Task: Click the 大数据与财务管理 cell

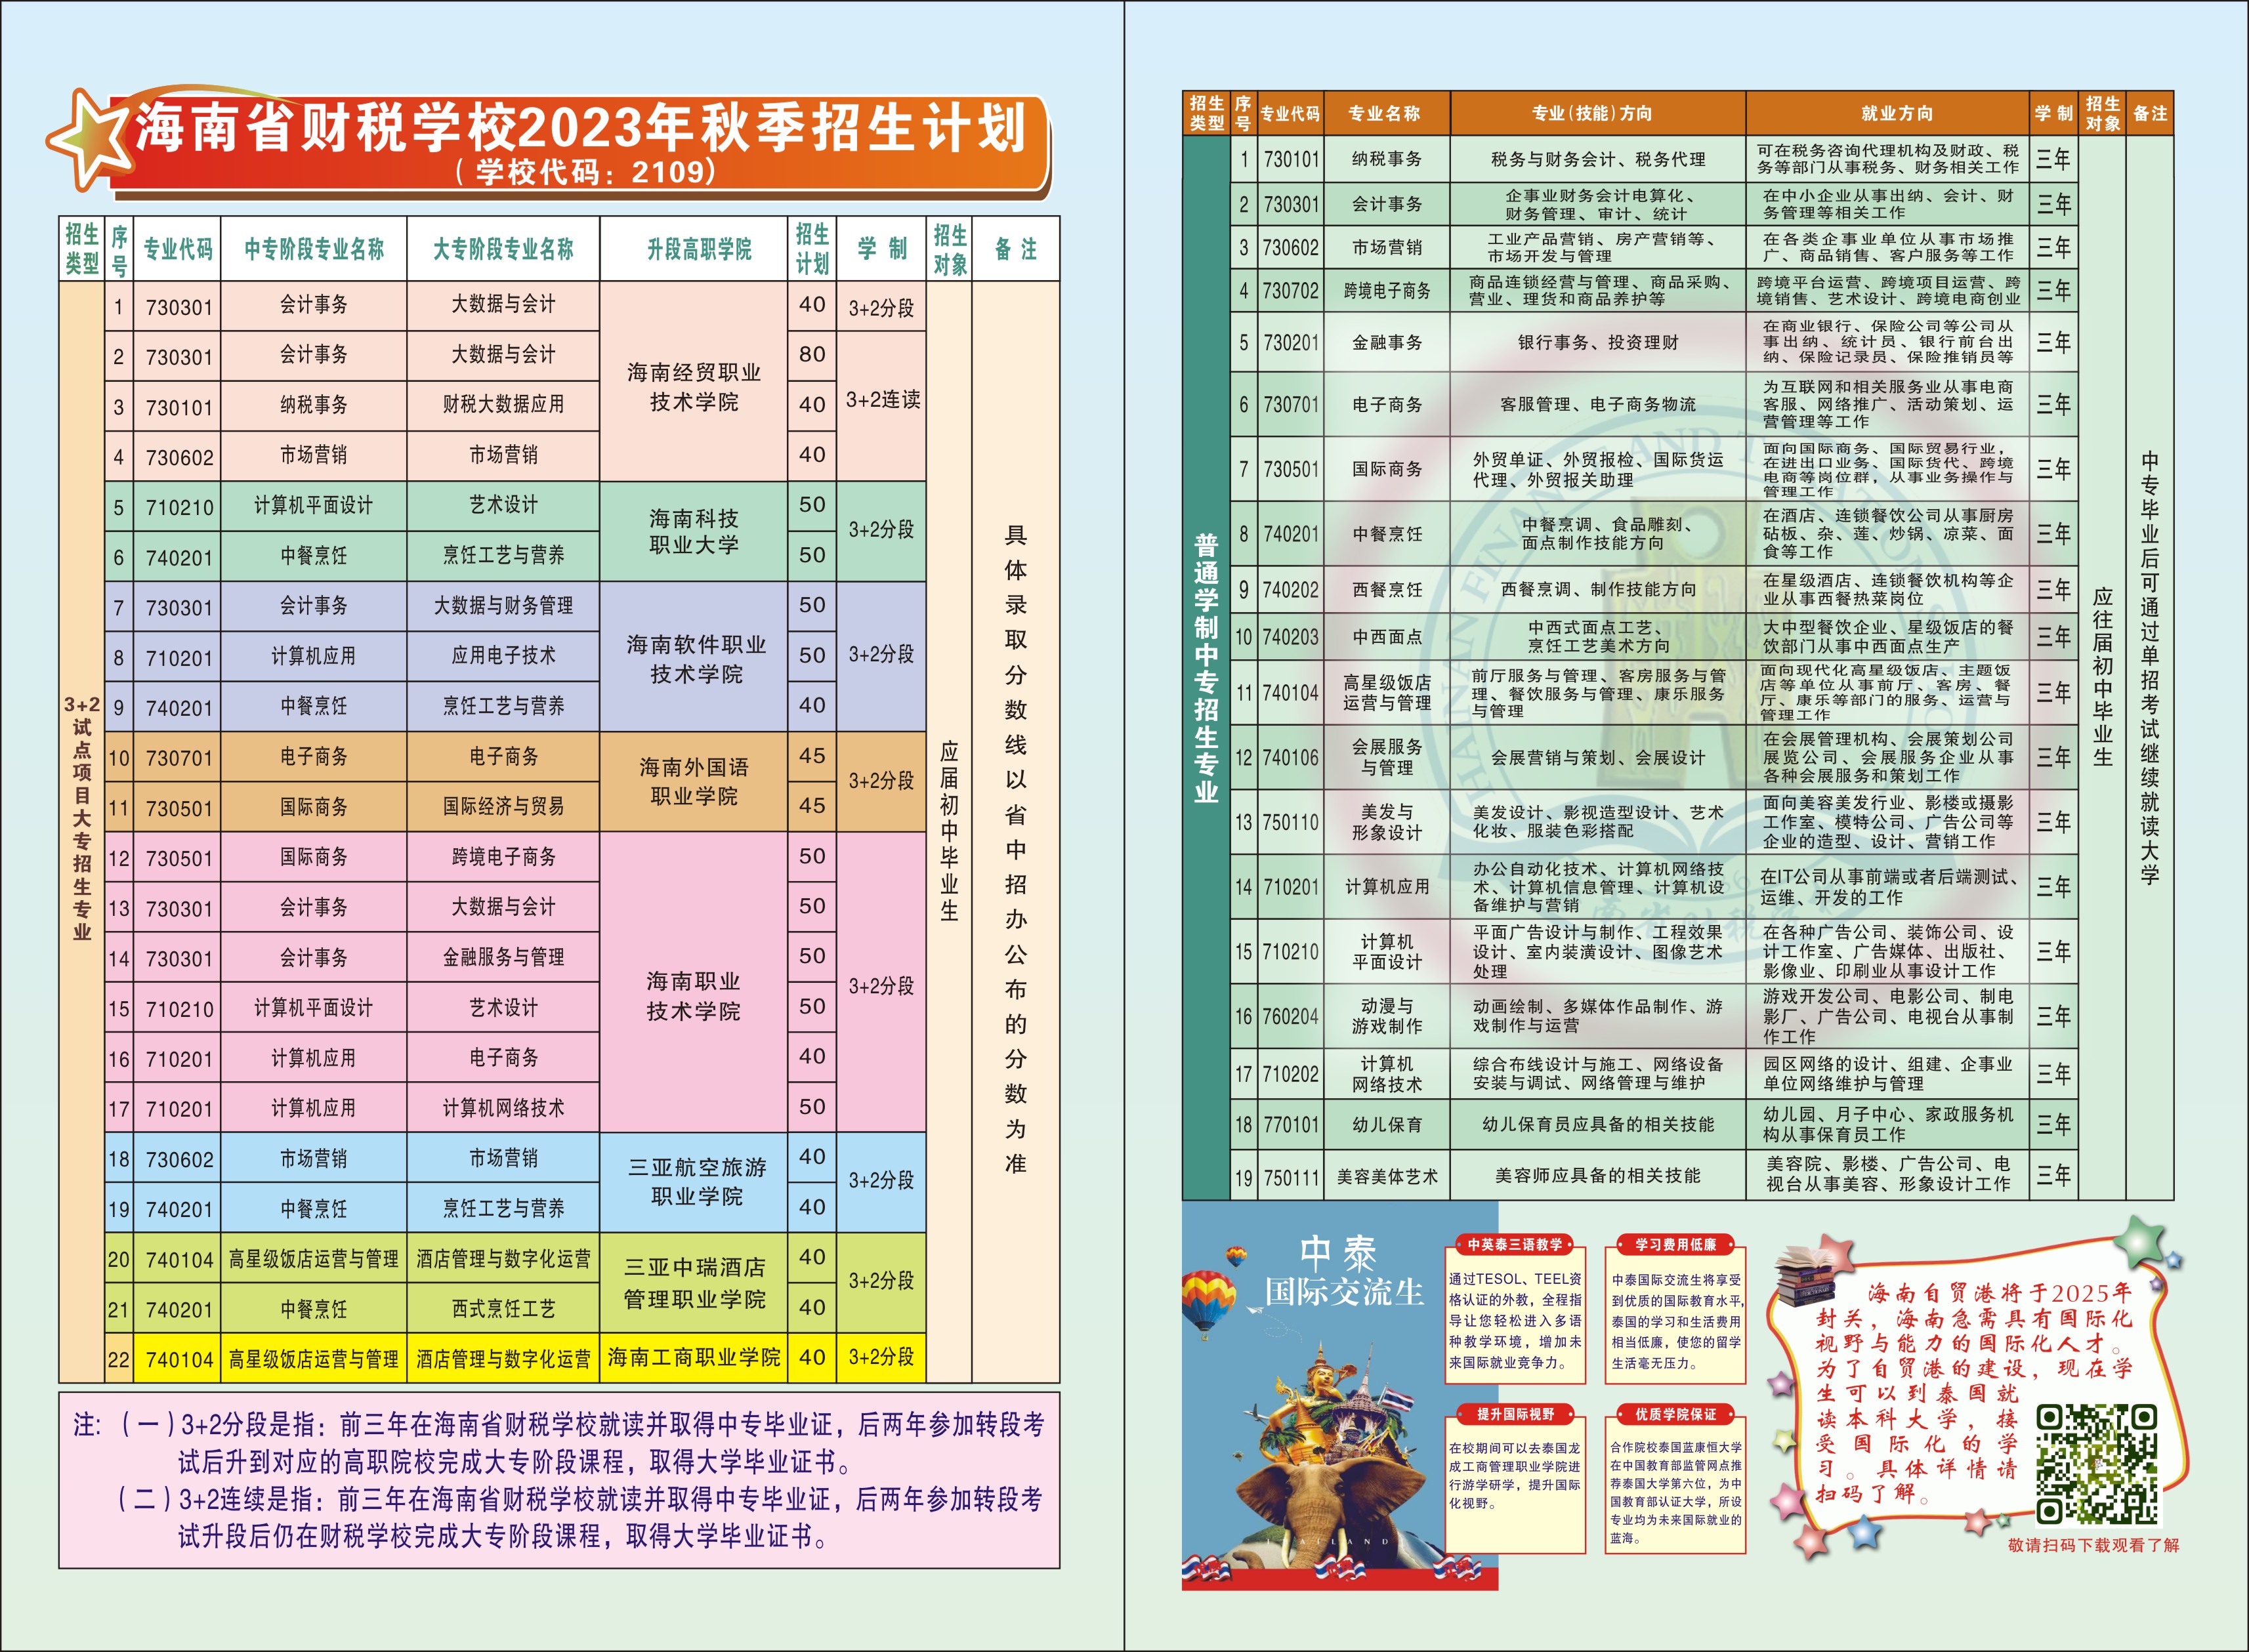Action: [503, 605]
